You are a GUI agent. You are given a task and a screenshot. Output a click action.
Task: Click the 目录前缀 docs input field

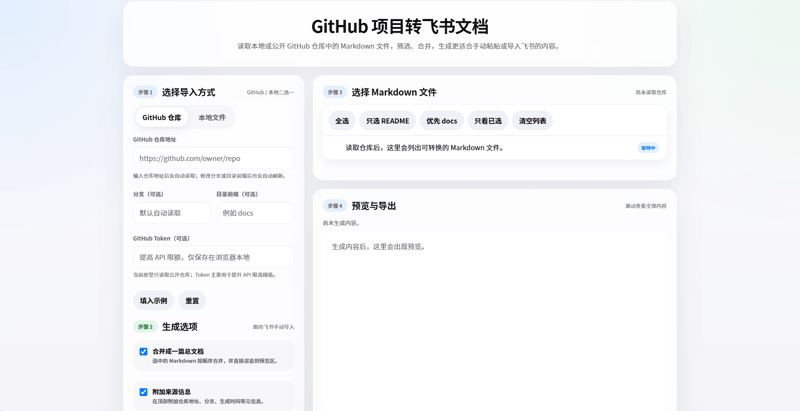point(255,213)
